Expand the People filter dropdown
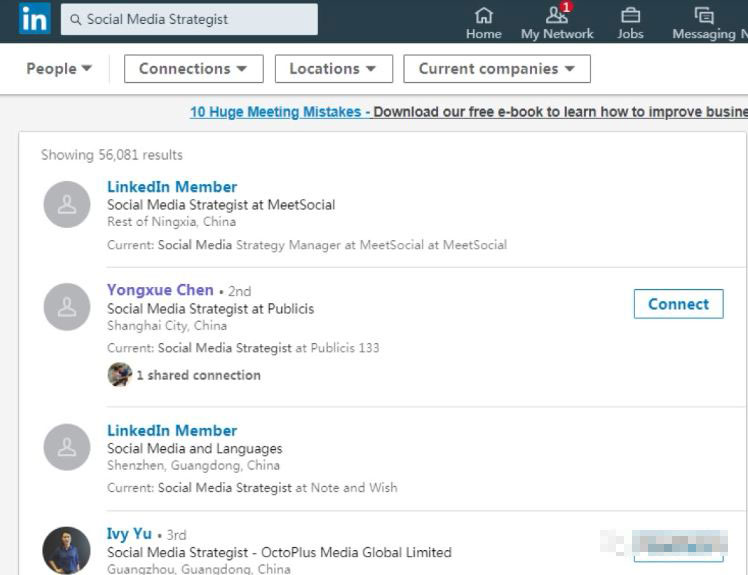 click(x=59, y=69)
